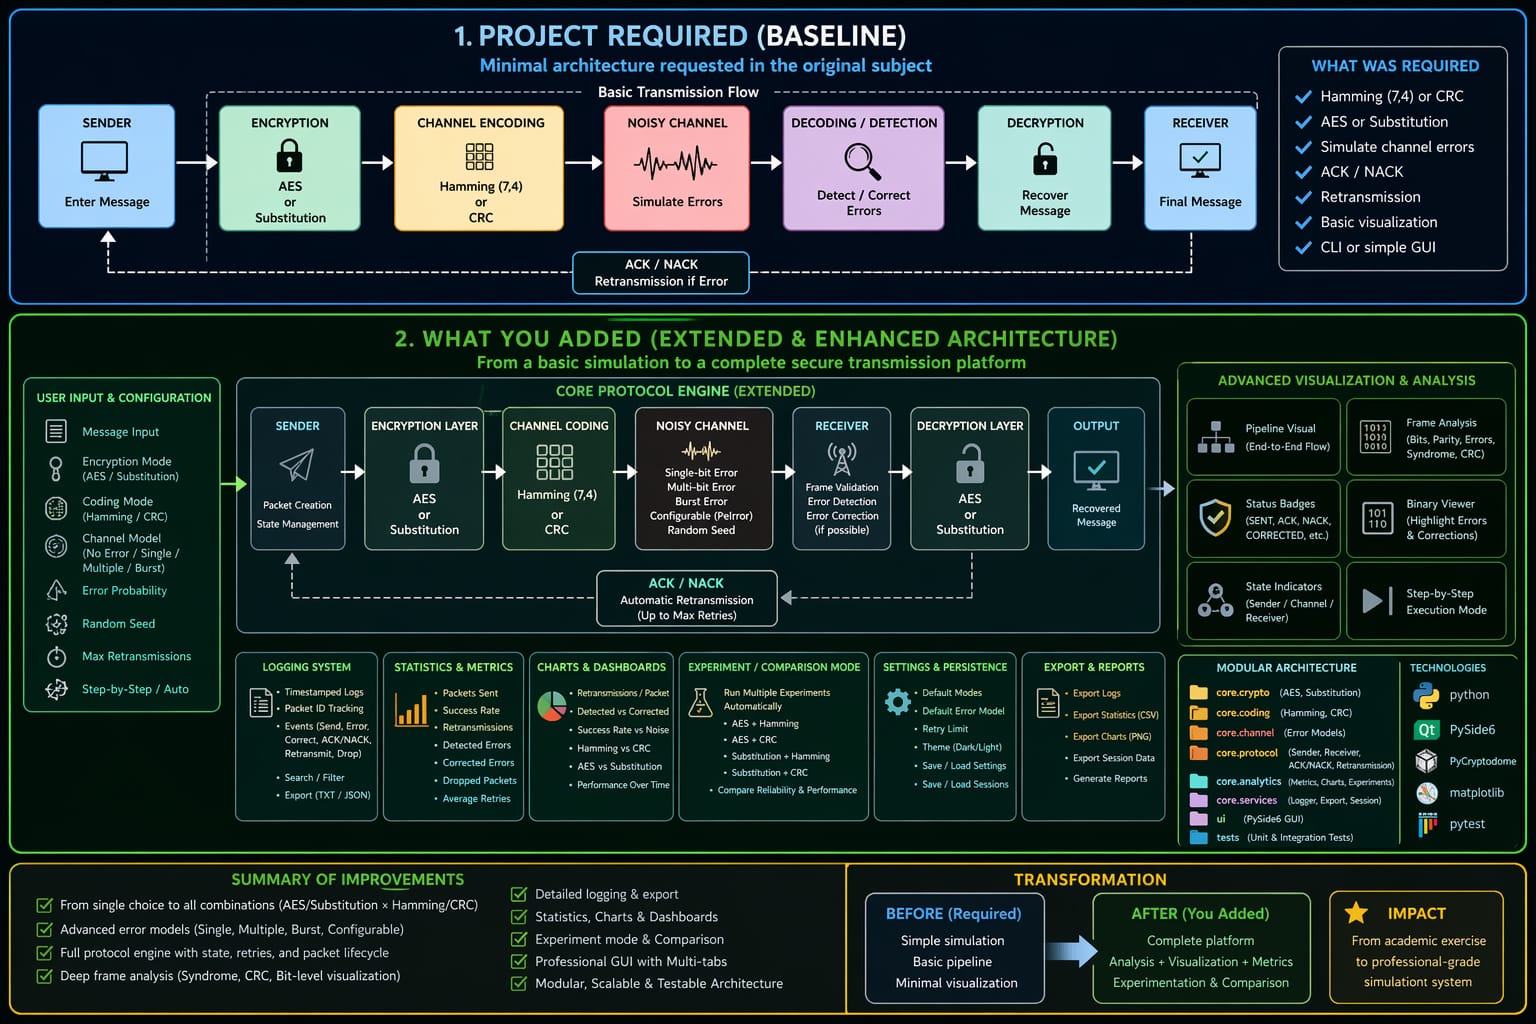The height and width of the screenshot is (1024, 1536).
Task: Click the magnifier icon in Decoding / Detection
Action: tap(862, 160)
